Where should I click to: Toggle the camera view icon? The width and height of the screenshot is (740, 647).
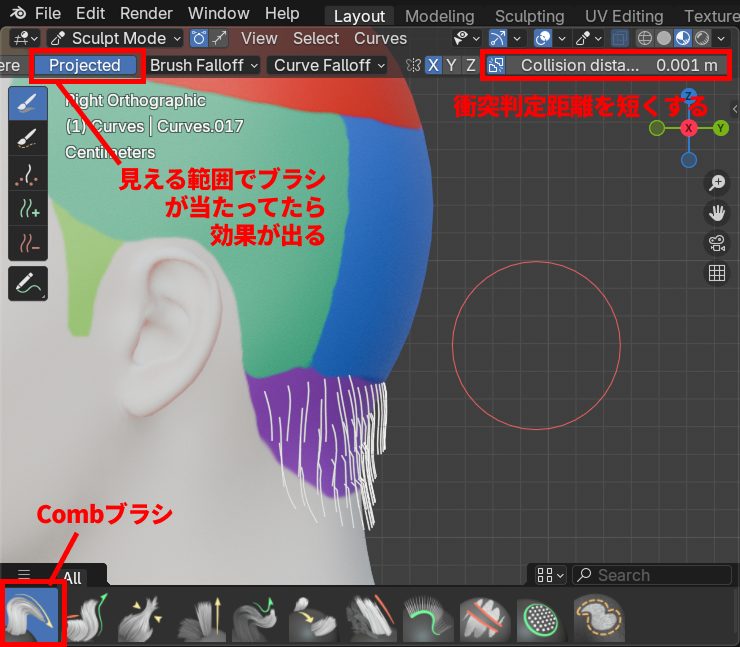pos(716,242)
